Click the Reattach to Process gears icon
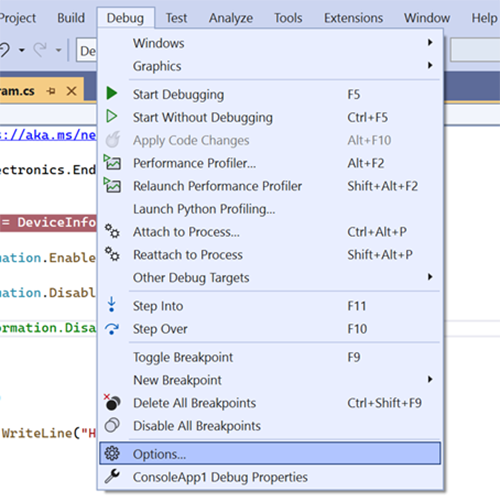This screenshot has height=502, width=500. 112,254
